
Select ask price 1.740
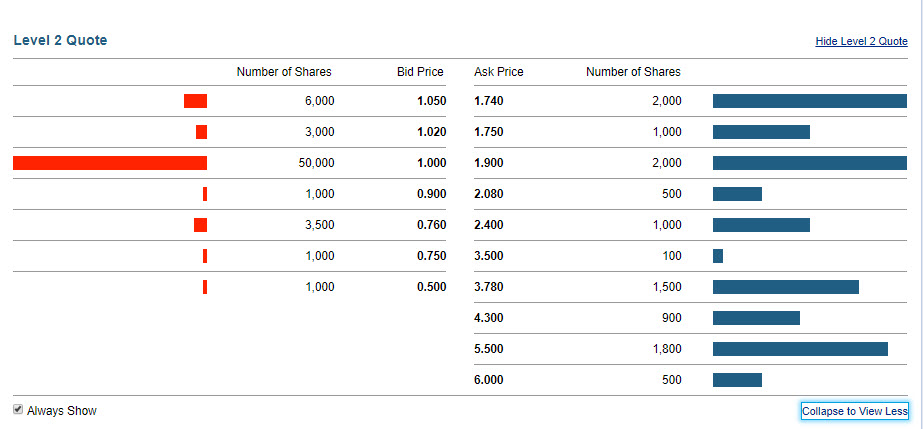click(489, 101)
